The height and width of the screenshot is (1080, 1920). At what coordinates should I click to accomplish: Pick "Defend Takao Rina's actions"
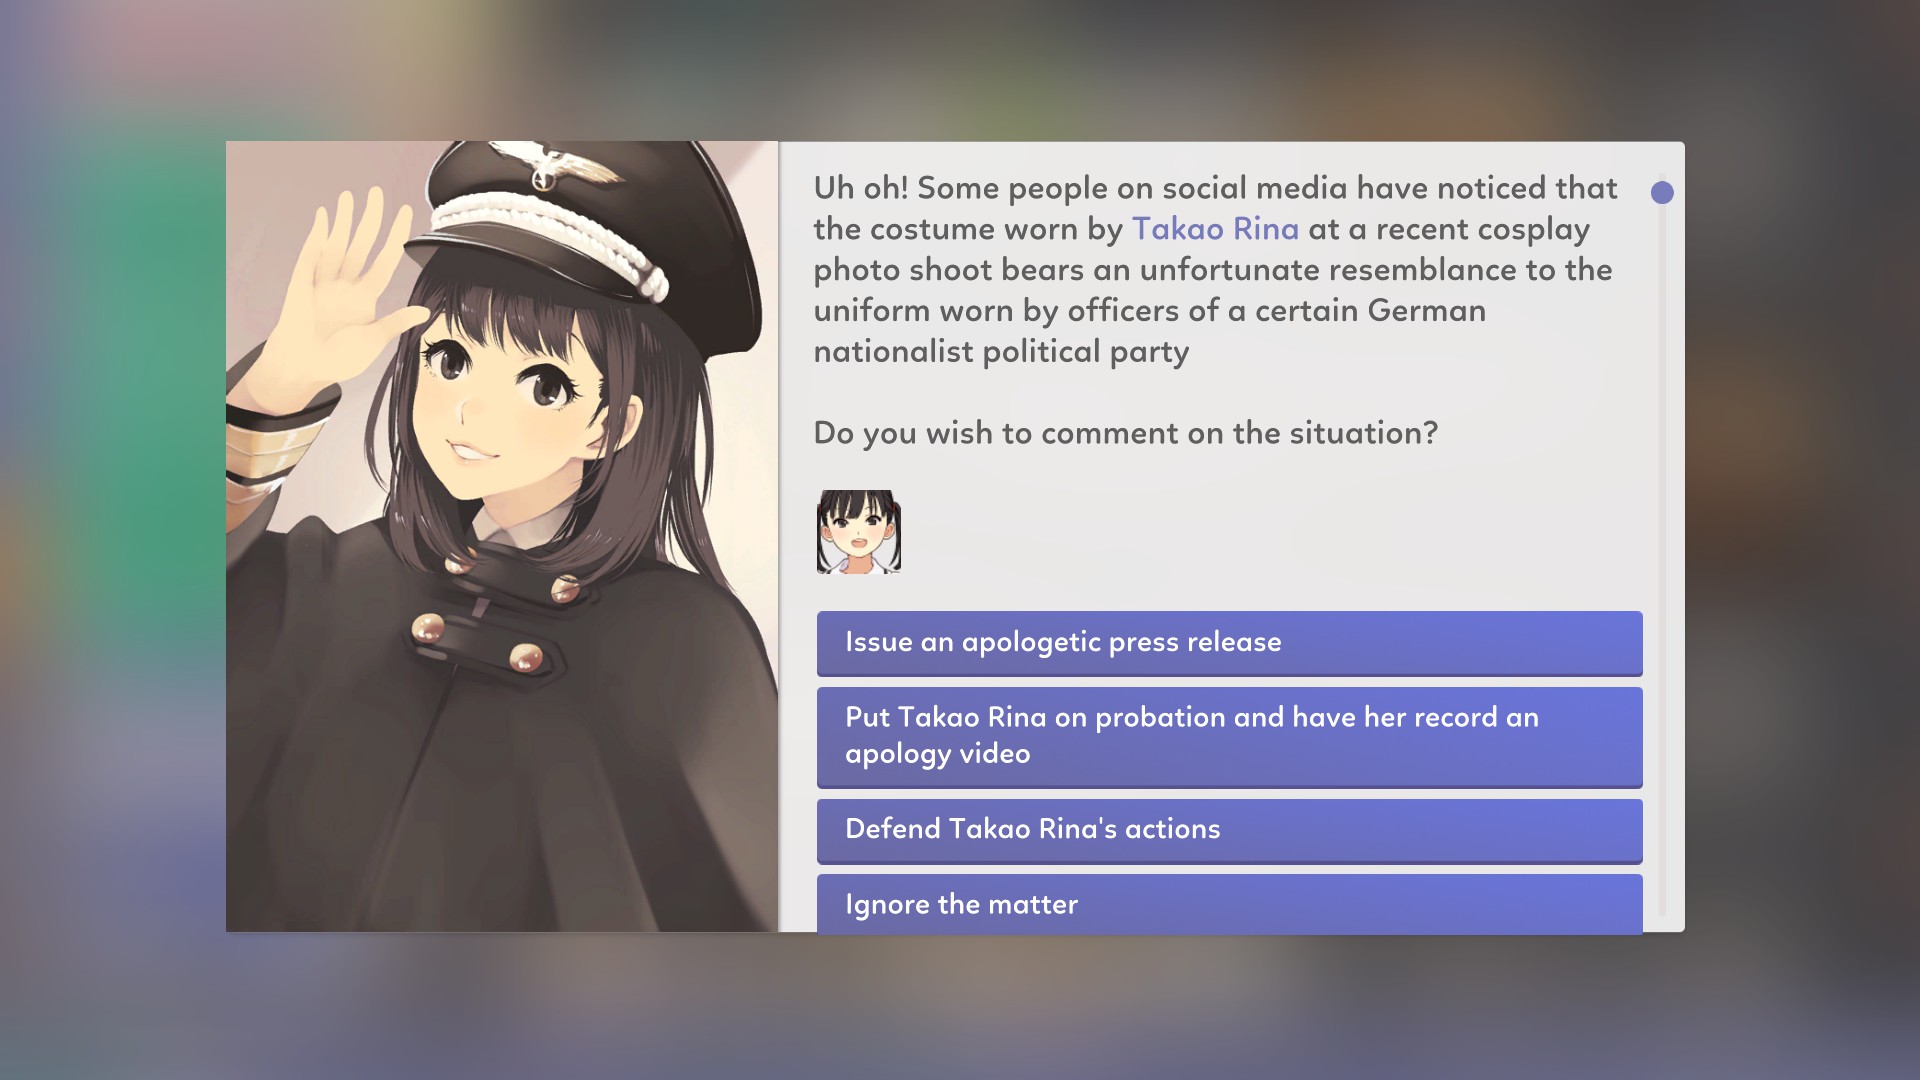1229,830
